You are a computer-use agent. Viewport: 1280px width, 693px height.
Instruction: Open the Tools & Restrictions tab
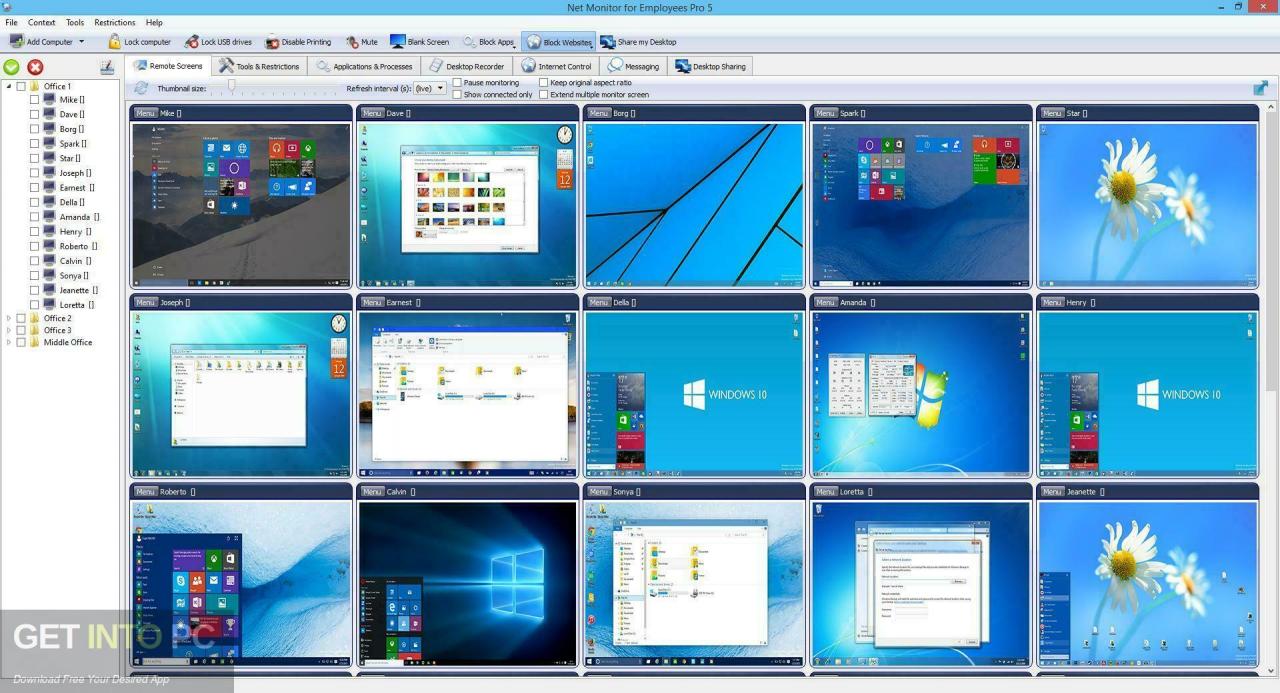point(260,66)
